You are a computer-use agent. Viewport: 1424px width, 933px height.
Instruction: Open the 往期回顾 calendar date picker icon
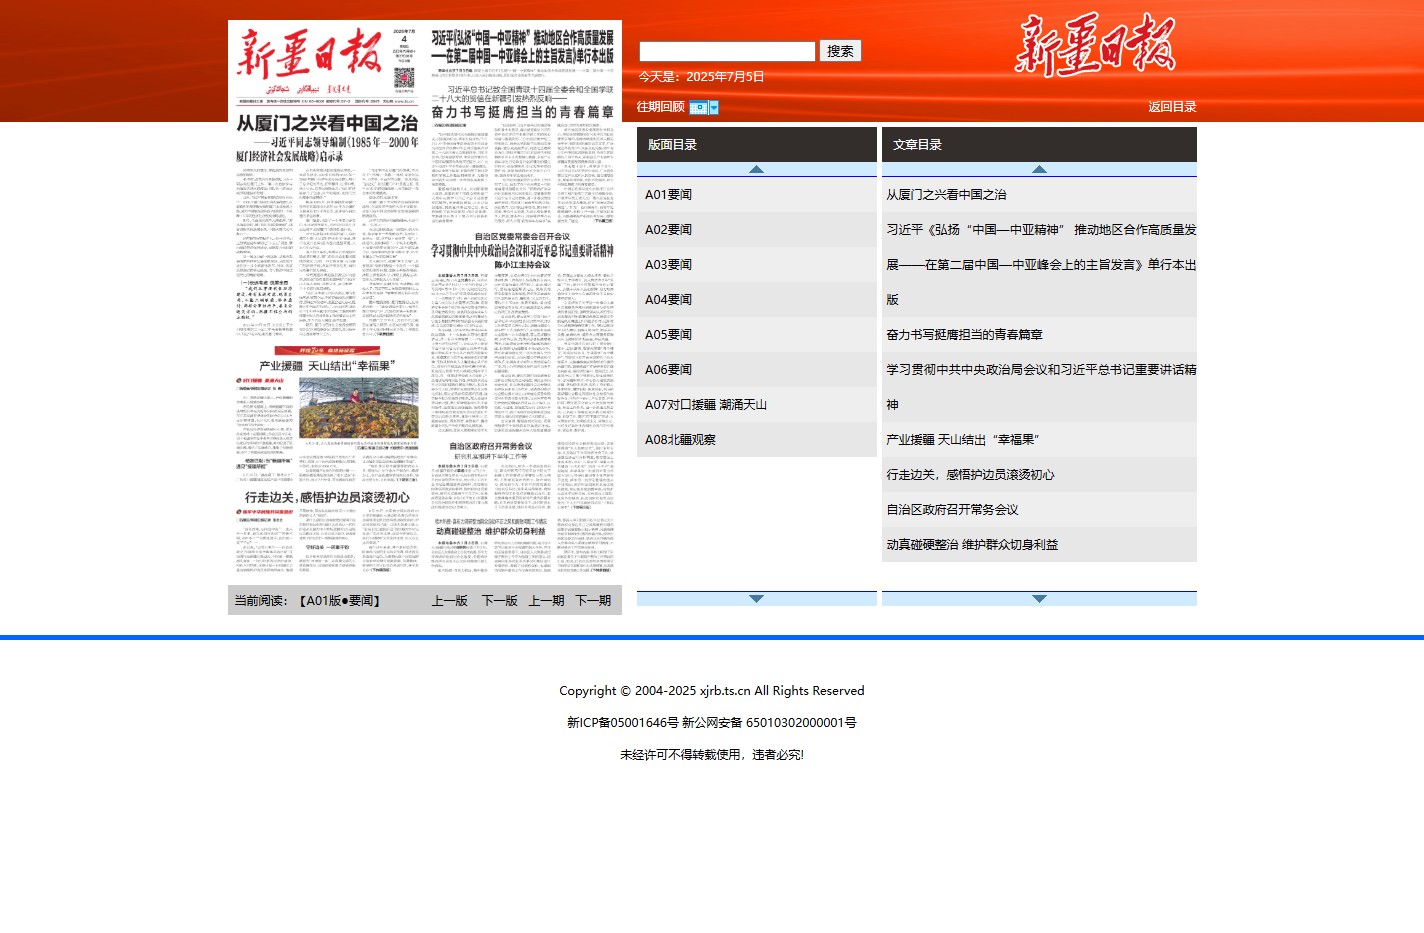pos(704,107)
